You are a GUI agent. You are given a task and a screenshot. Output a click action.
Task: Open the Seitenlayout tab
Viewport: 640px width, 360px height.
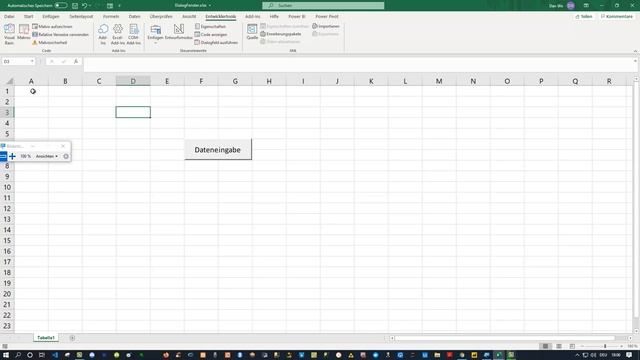pos(81,16)
